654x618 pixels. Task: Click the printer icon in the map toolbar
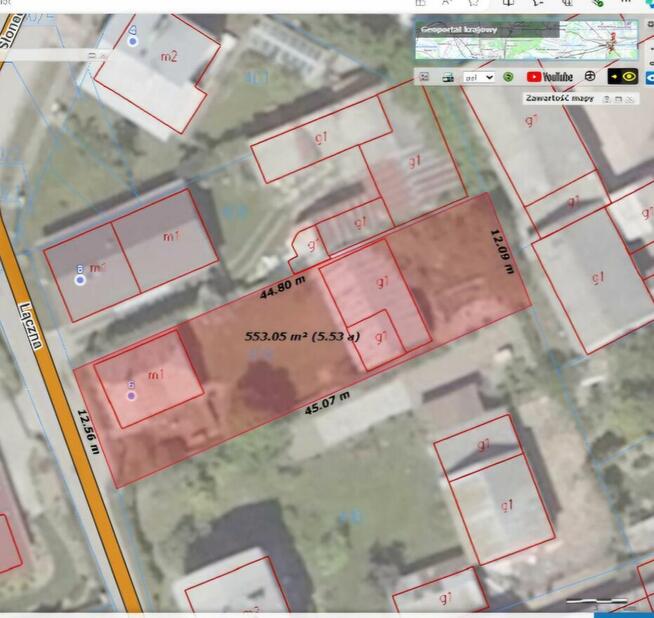pyautogui.click(x=447, y=76)
